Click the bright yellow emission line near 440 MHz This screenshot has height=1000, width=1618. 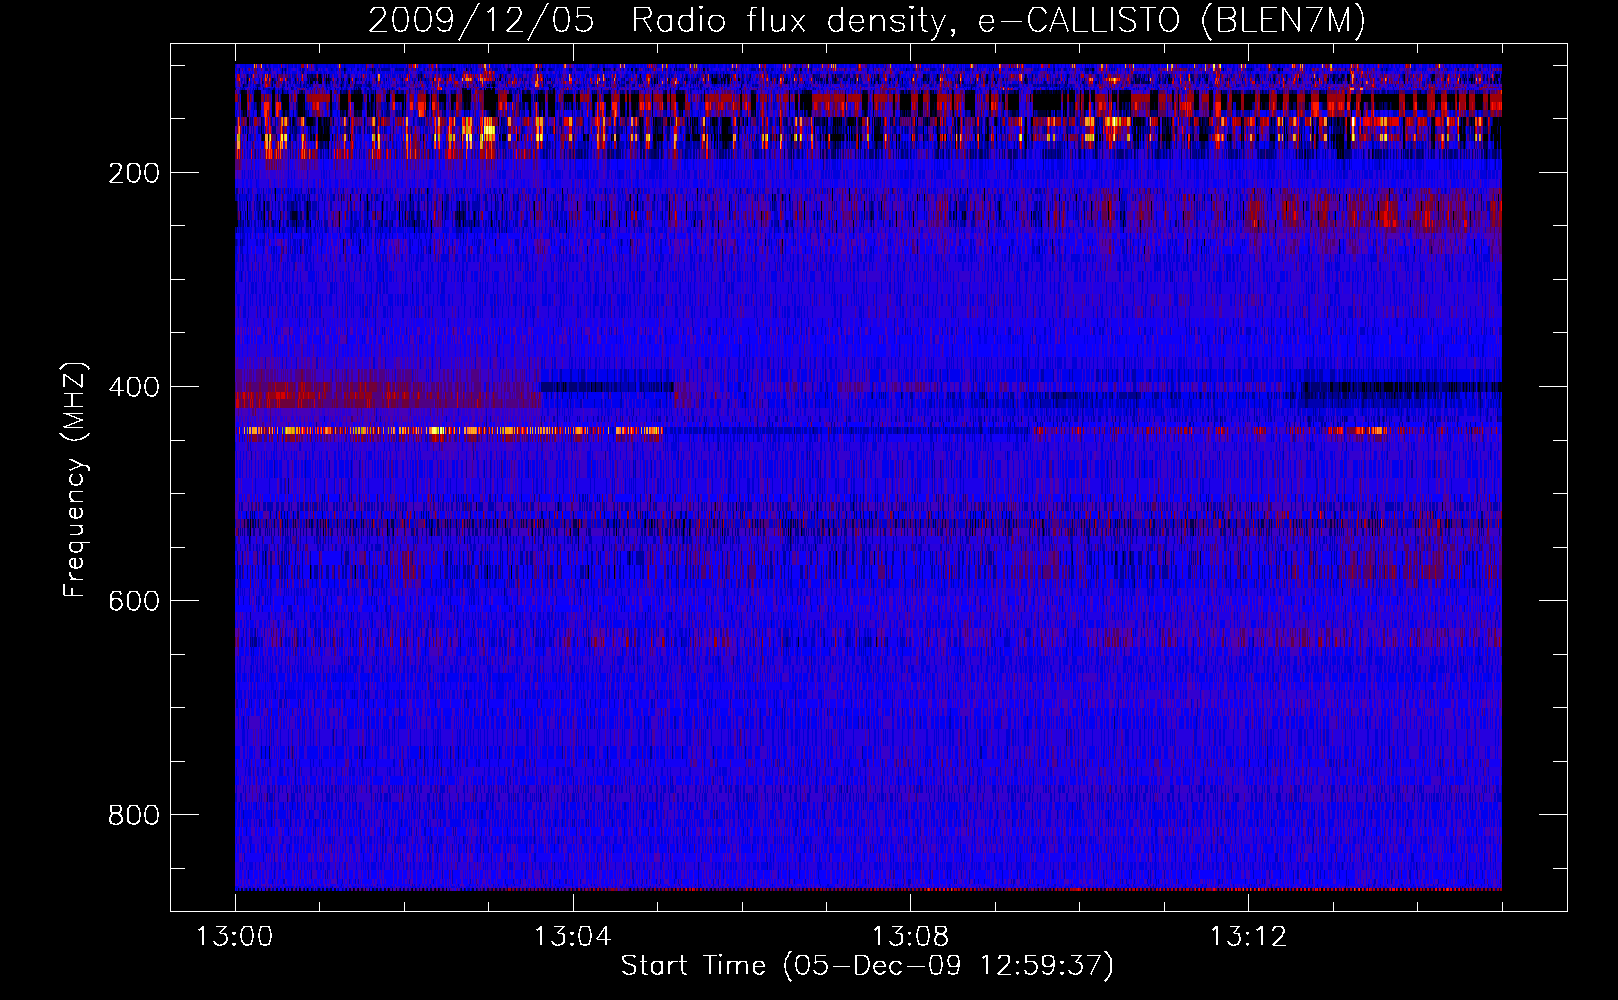point(449,432)
